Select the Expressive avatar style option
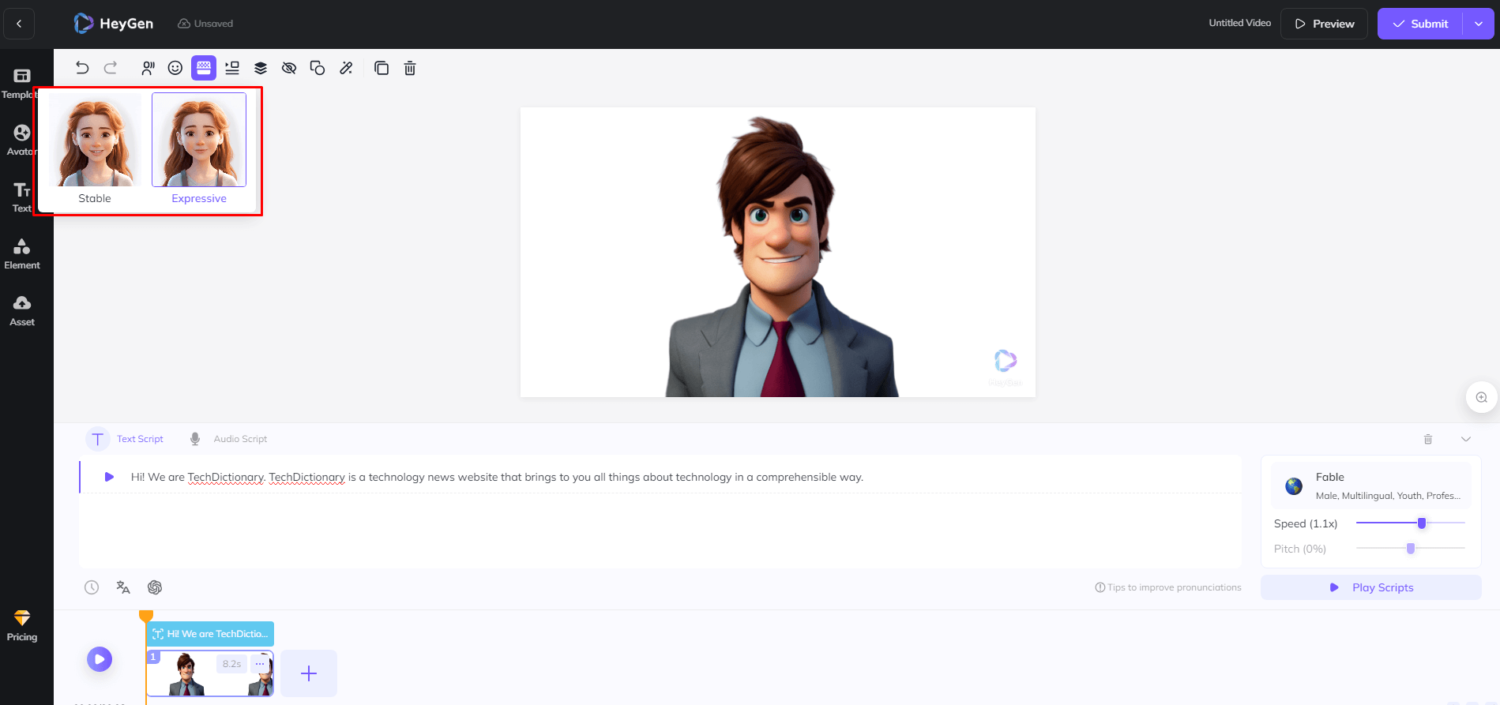This screenshot has width=1500, height=705. click(199, 148)
